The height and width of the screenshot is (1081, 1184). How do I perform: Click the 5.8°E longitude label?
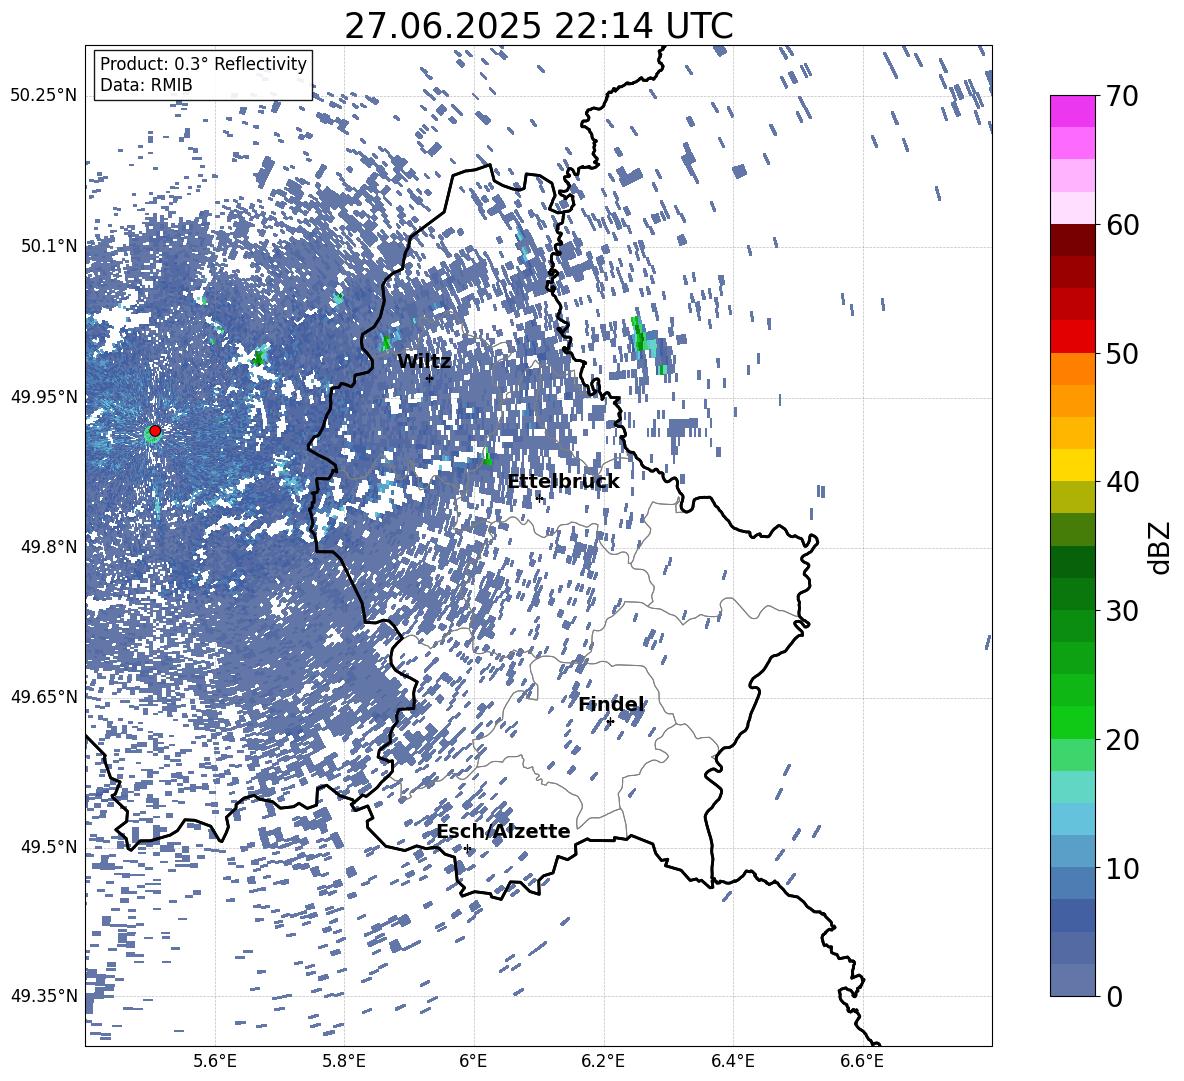tap(344, 1061)
